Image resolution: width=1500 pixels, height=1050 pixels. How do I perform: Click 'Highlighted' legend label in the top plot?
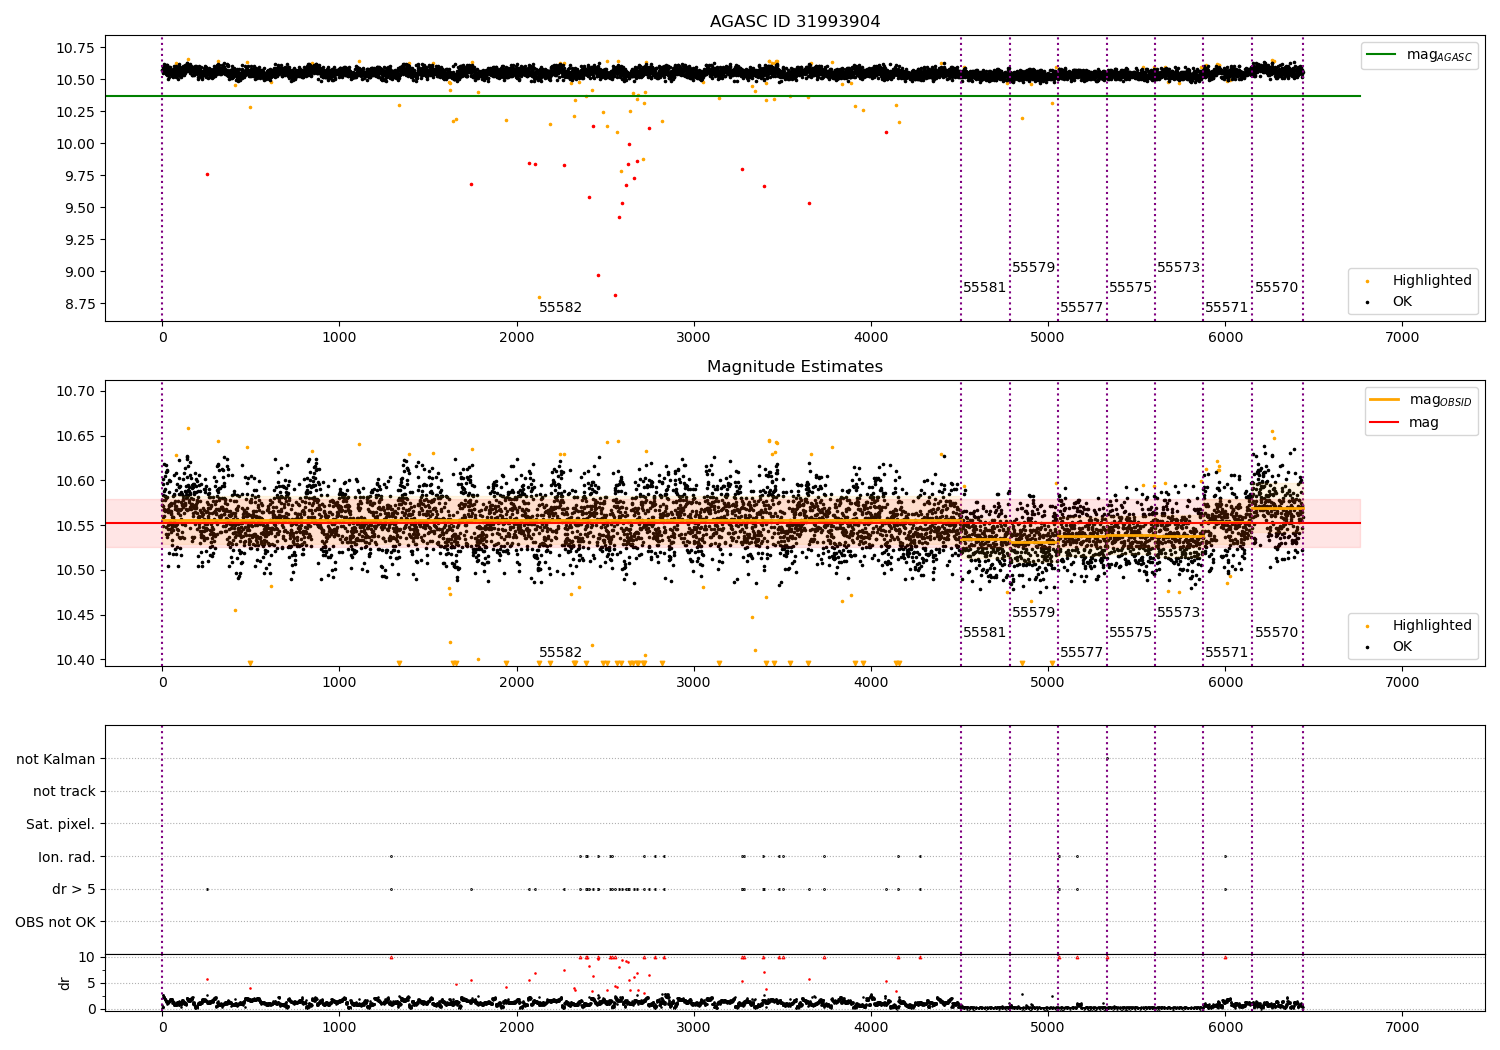click(1432, 280)
